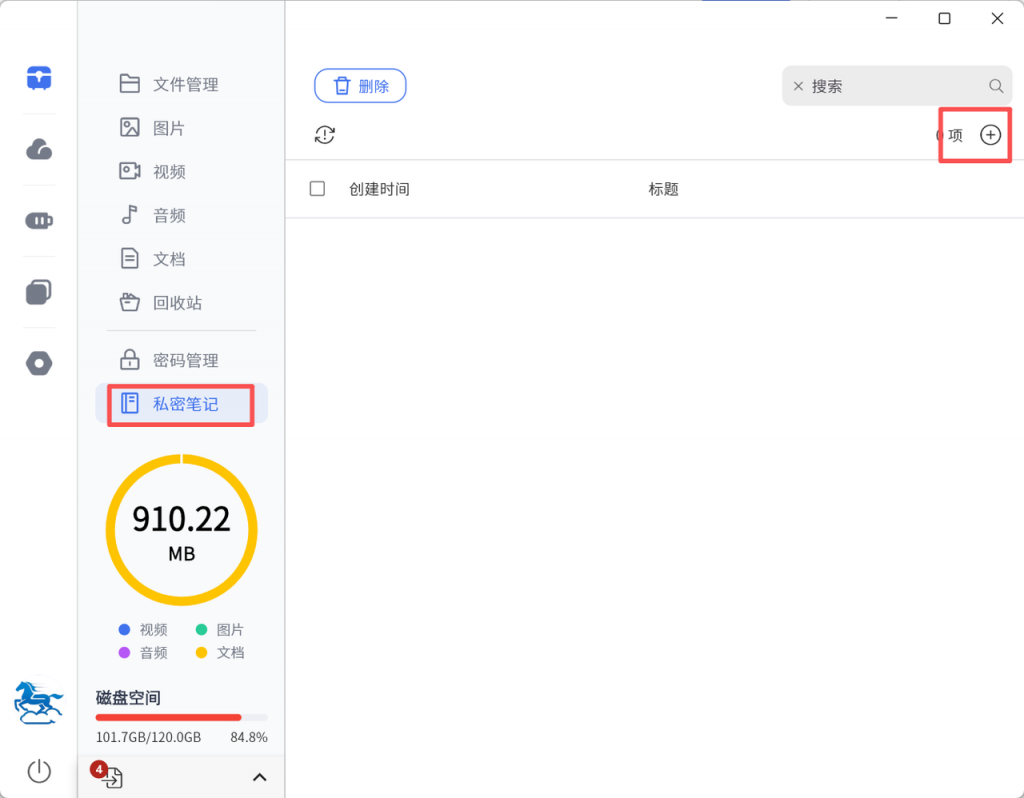The height and width of the screenshot is (798, 1024).
Task: Open 文件管理 in the sidebar
Action: click(184, 84)
